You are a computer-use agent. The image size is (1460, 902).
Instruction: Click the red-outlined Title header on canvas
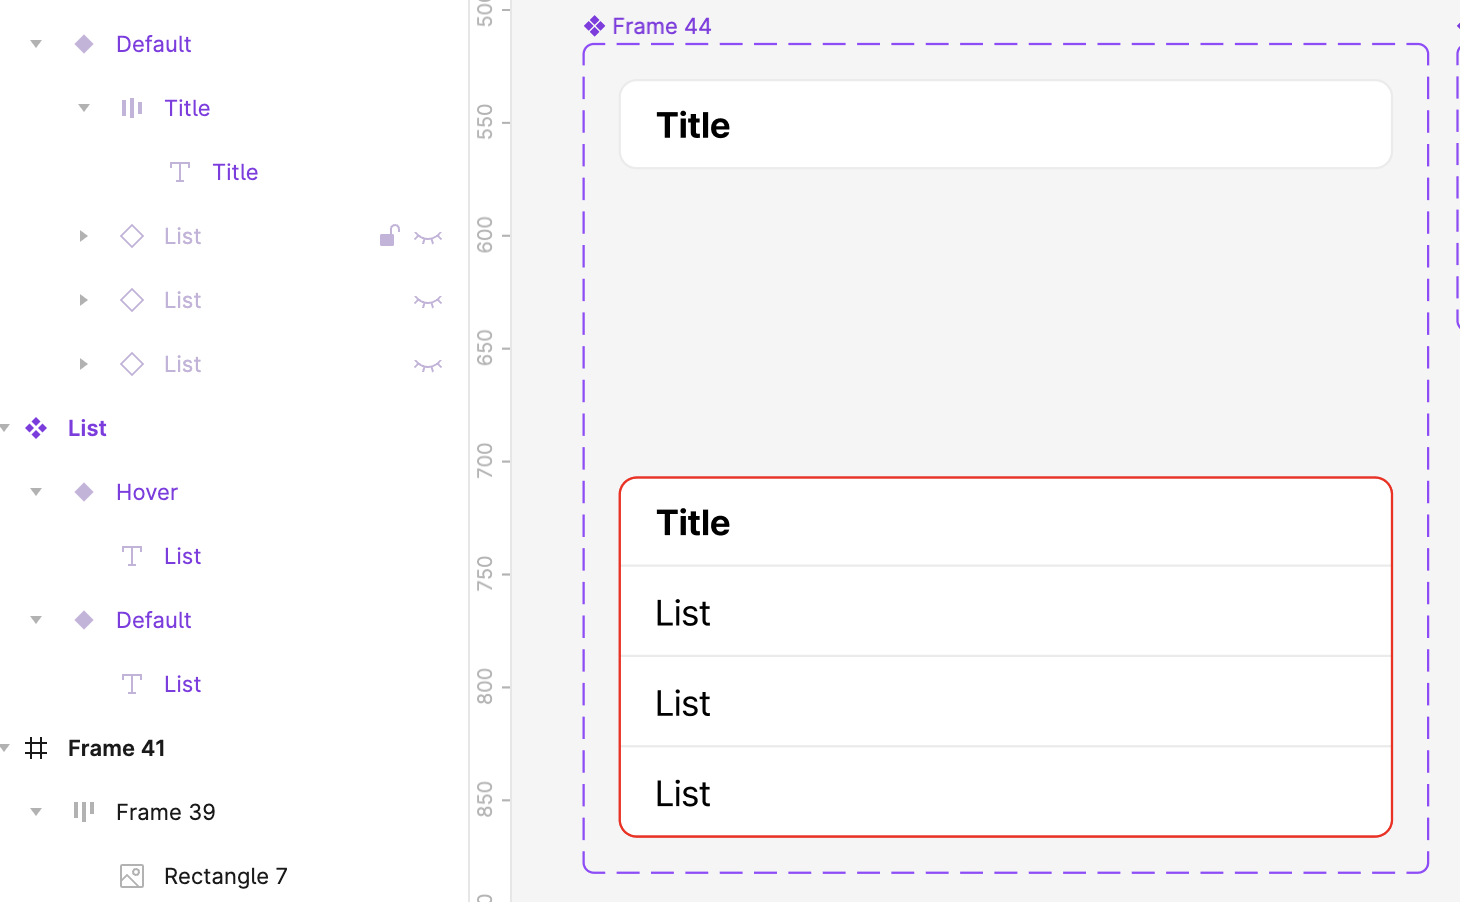(1005, 523)
